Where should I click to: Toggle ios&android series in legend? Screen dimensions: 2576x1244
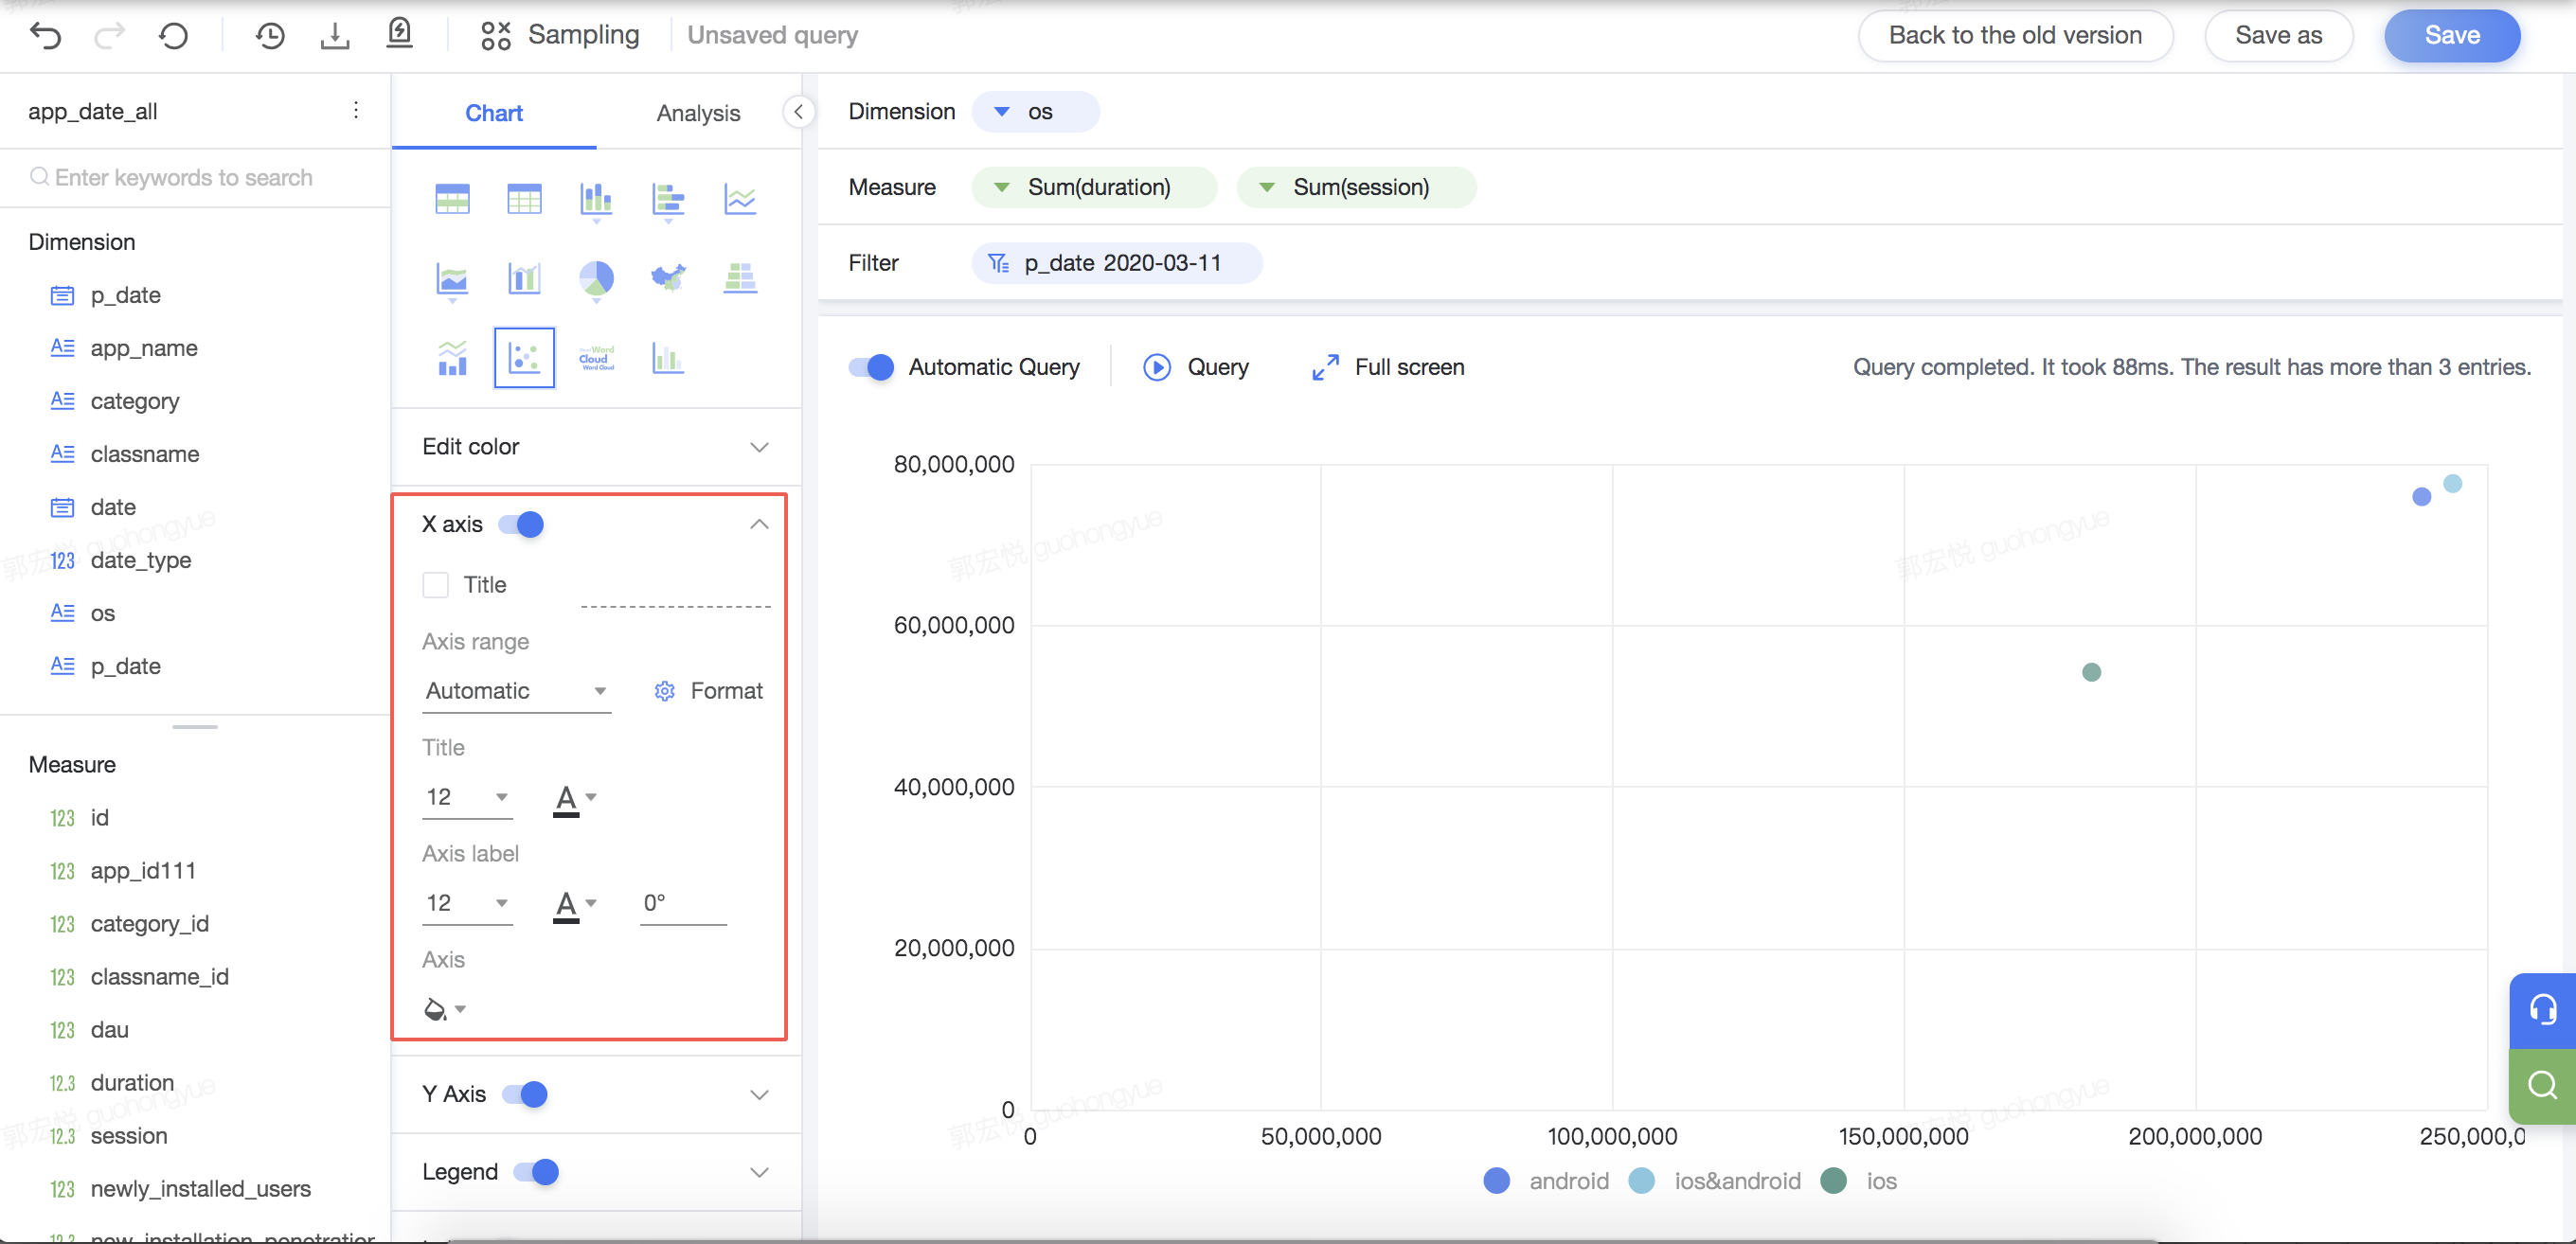click(x=1714, y=1181)
